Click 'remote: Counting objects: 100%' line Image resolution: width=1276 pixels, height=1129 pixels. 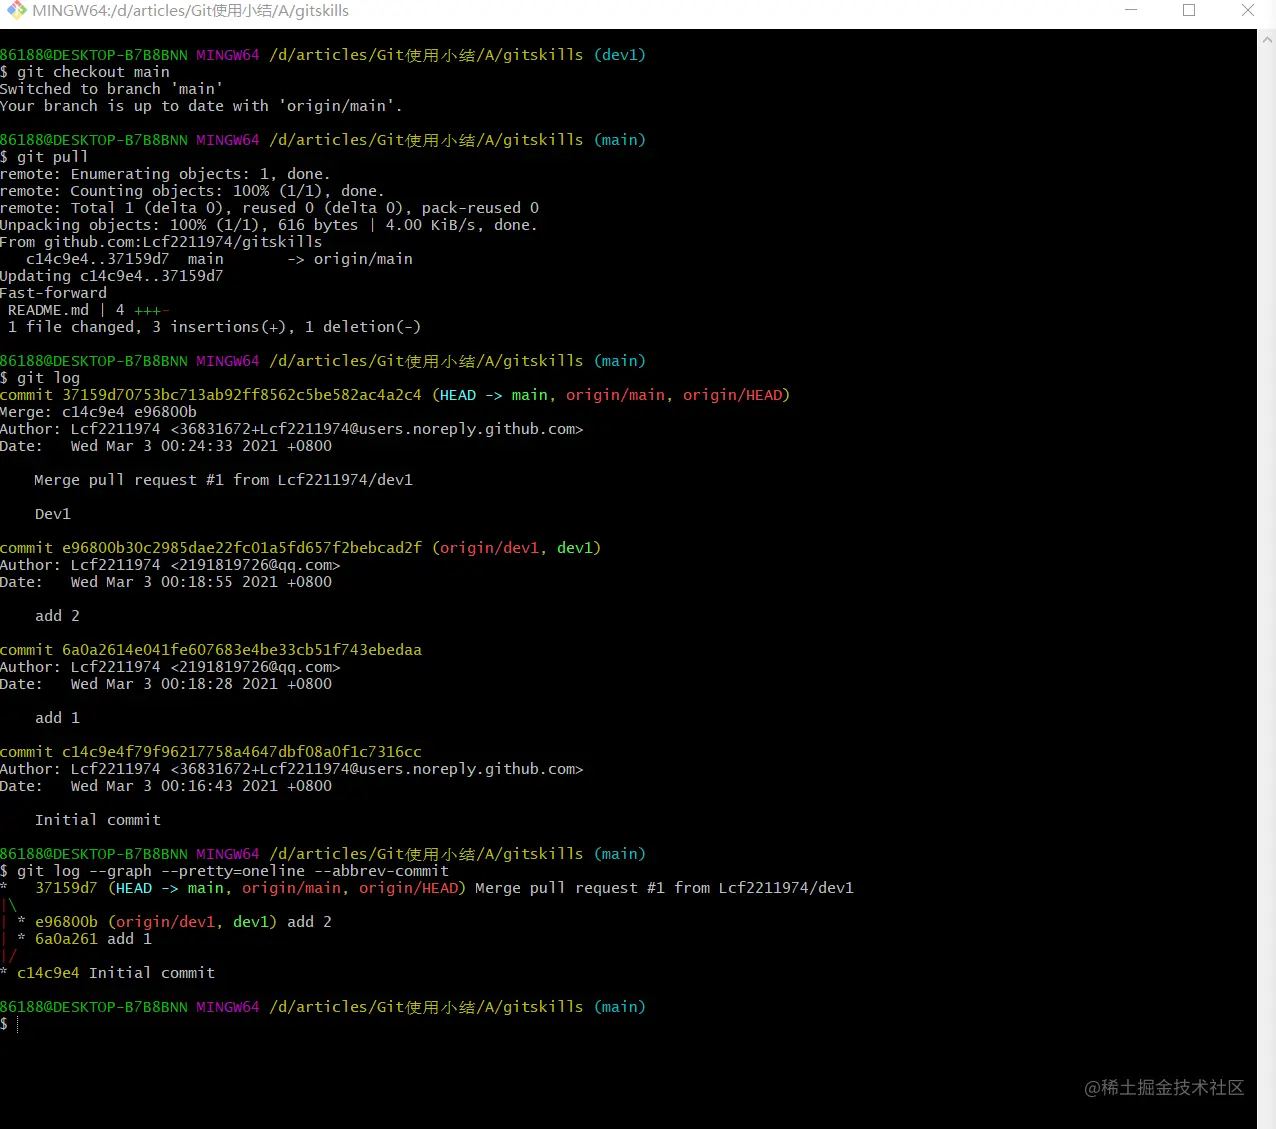192,191
